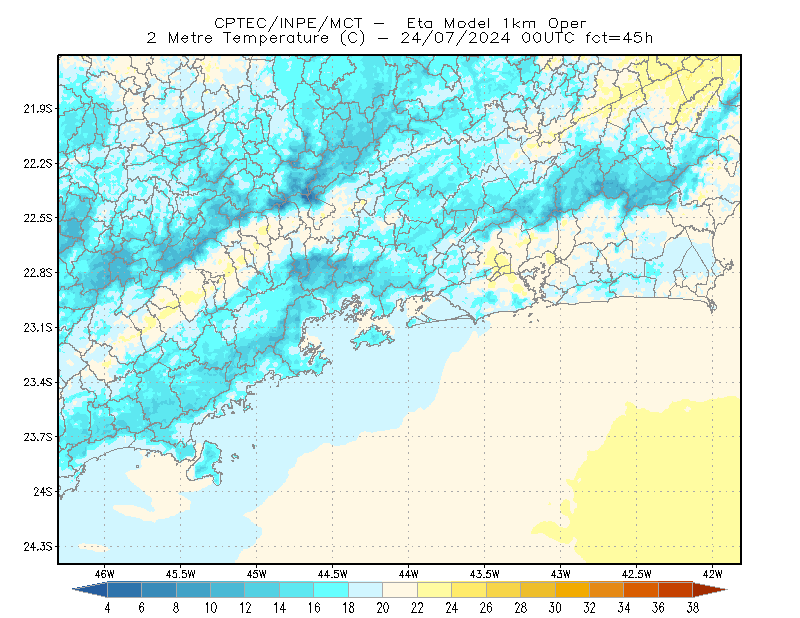Pick the 20–22 degree cream legend swatch

400,590
